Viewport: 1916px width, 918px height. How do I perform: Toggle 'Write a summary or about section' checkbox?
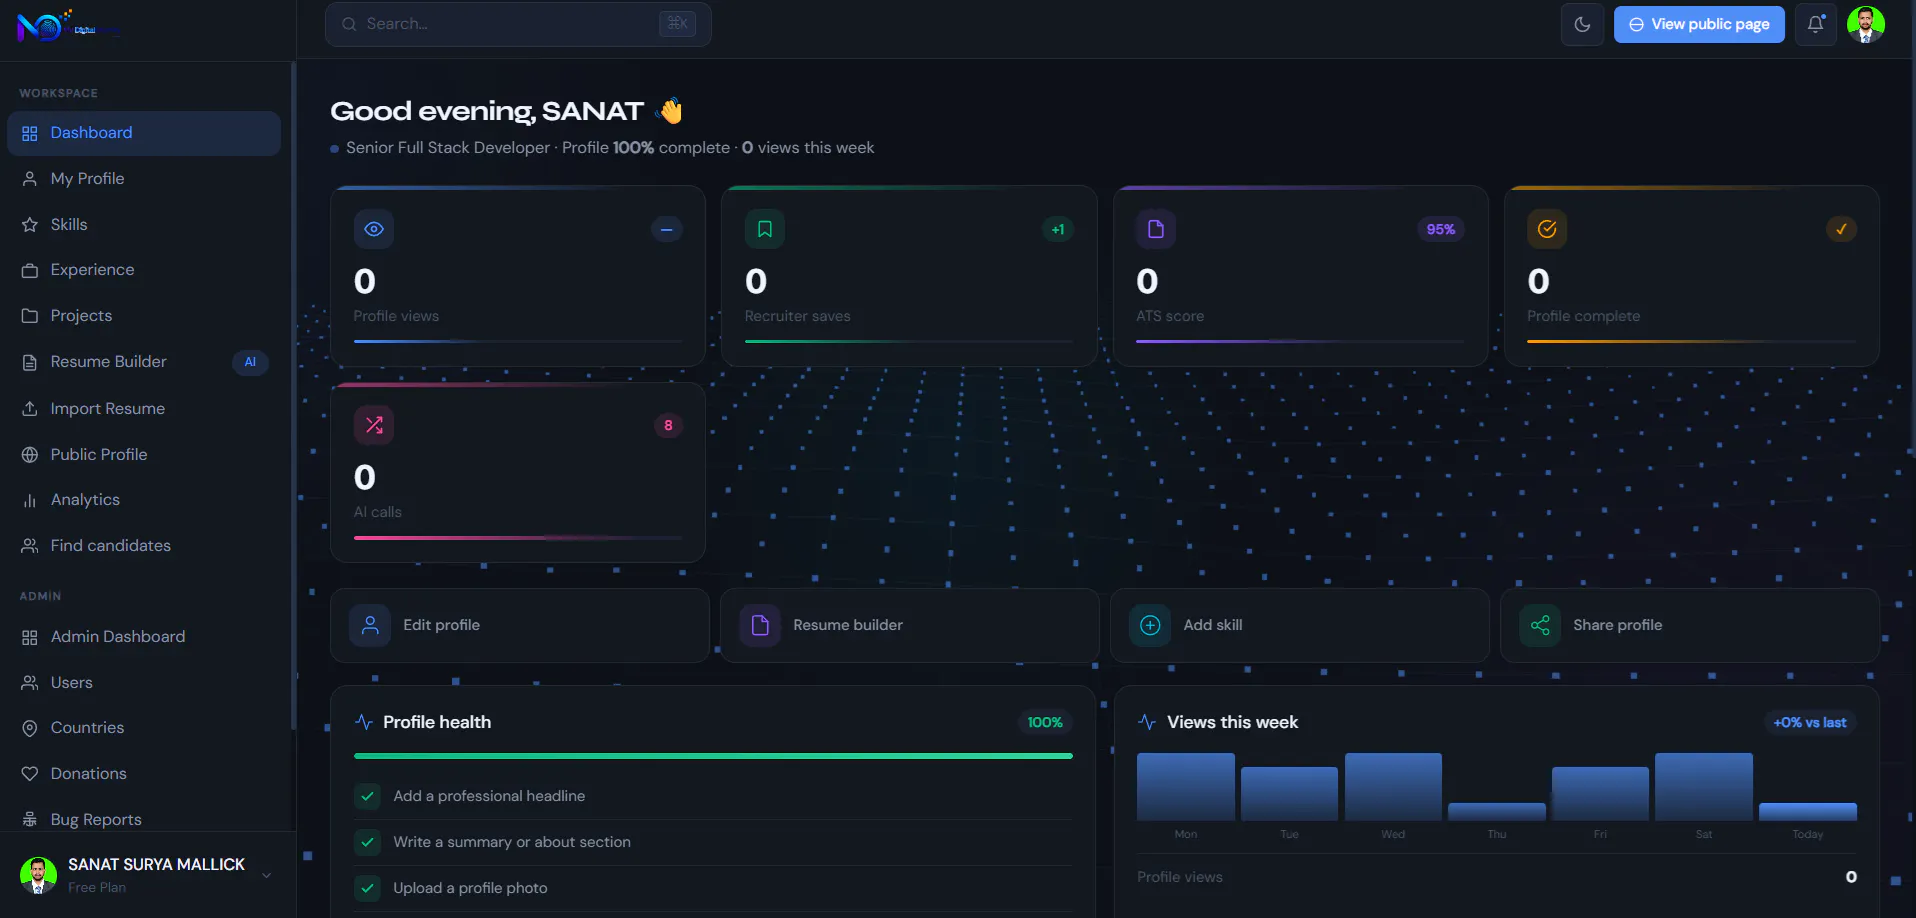point(367,842)
